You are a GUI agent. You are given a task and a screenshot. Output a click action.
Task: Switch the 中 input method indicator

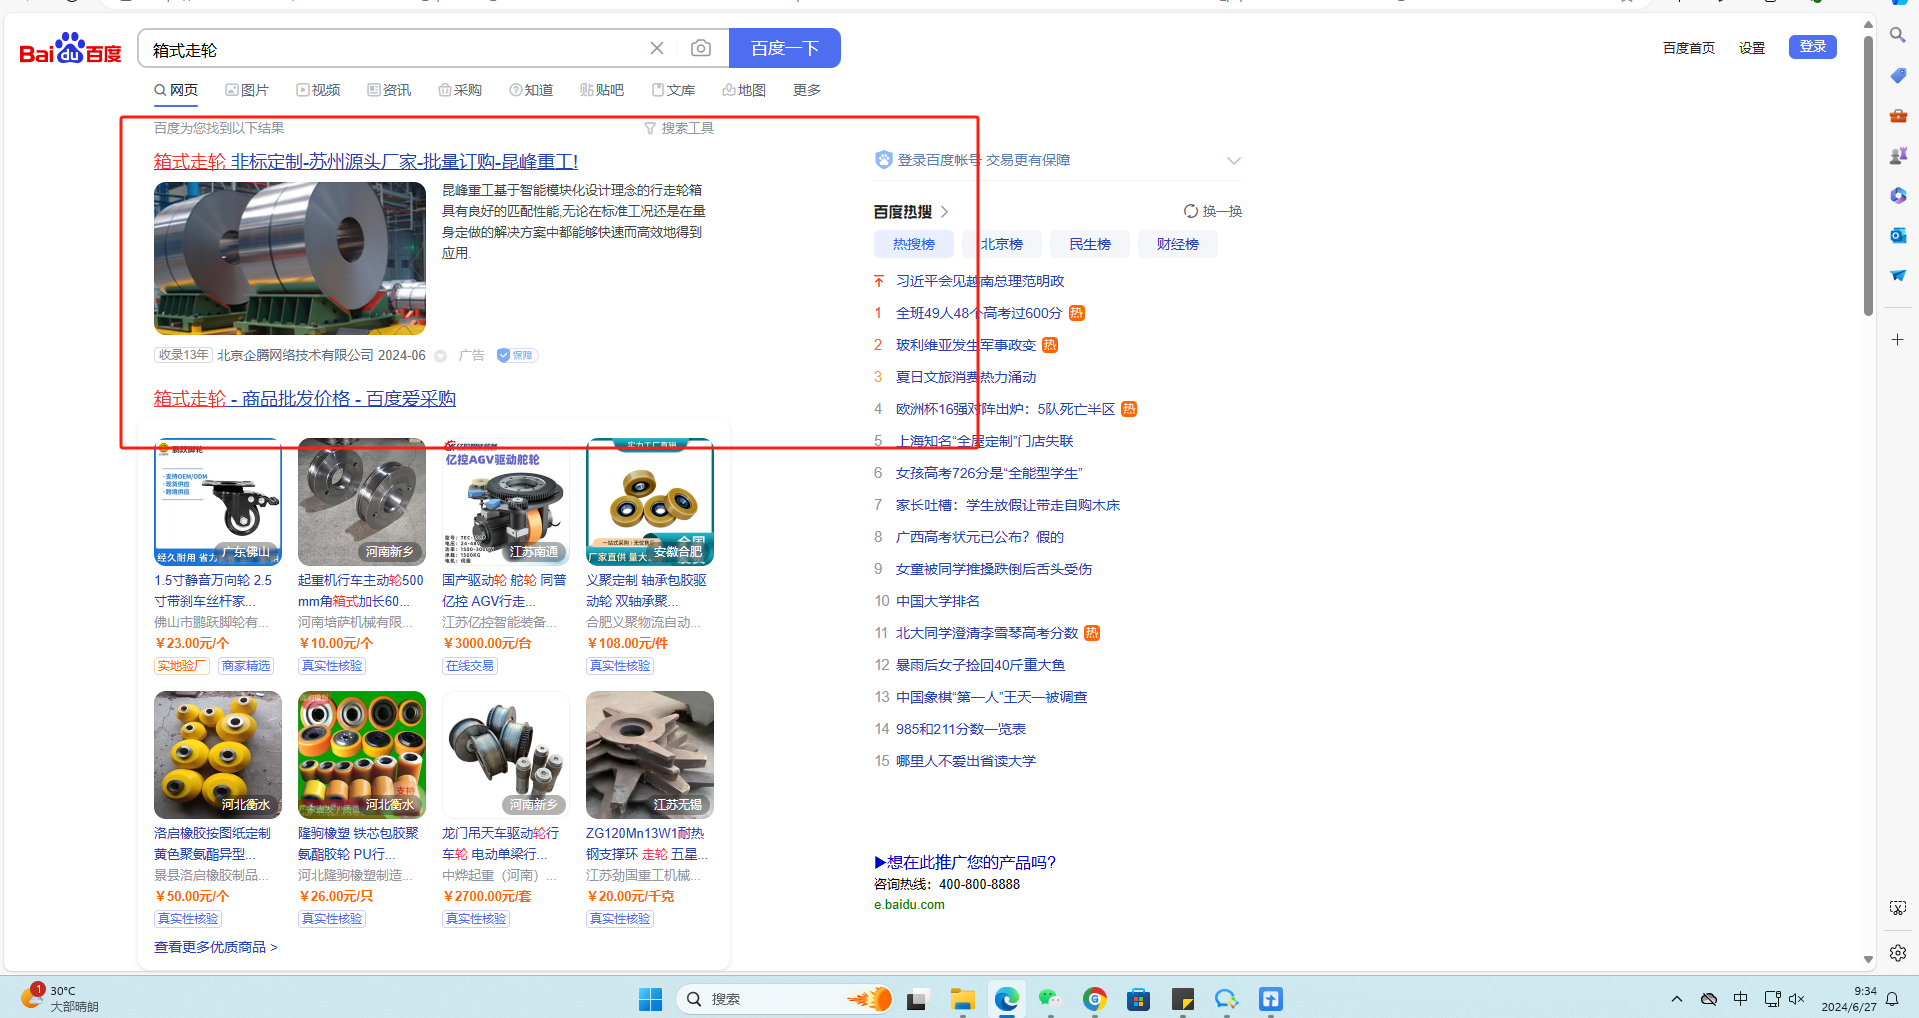1741,999
